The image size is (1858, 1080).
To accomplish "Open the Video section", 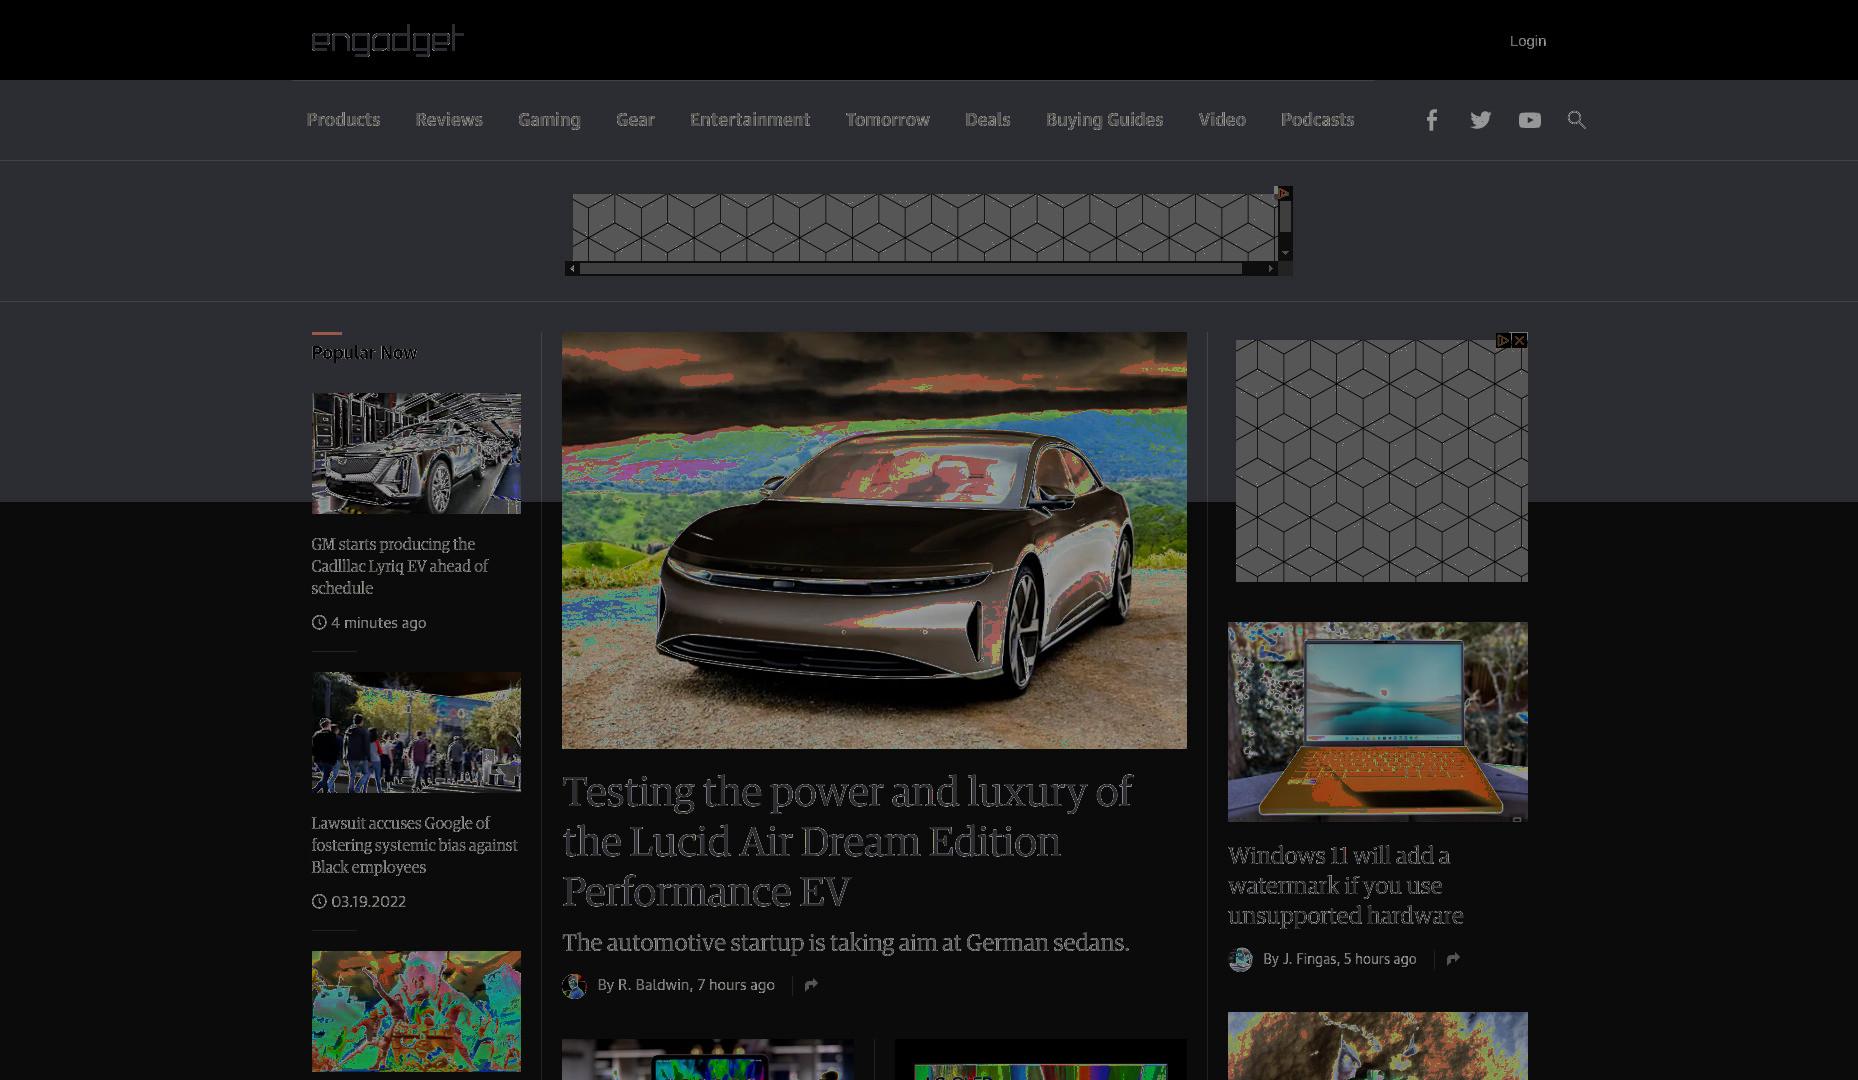I will coord(1222,120).
